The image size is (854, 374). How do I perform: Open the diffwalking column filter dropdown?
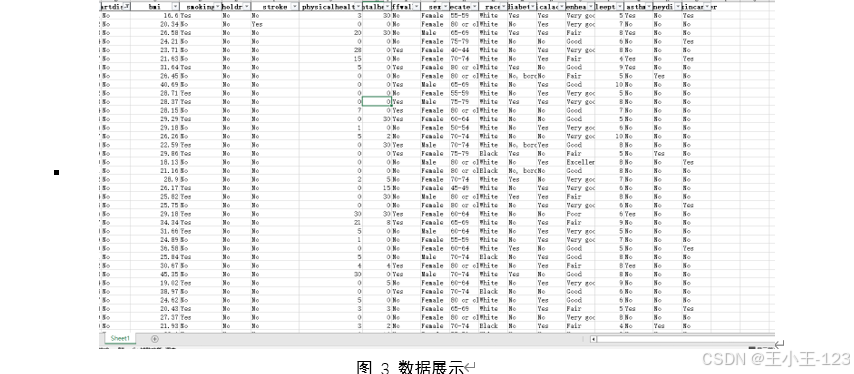416,7
